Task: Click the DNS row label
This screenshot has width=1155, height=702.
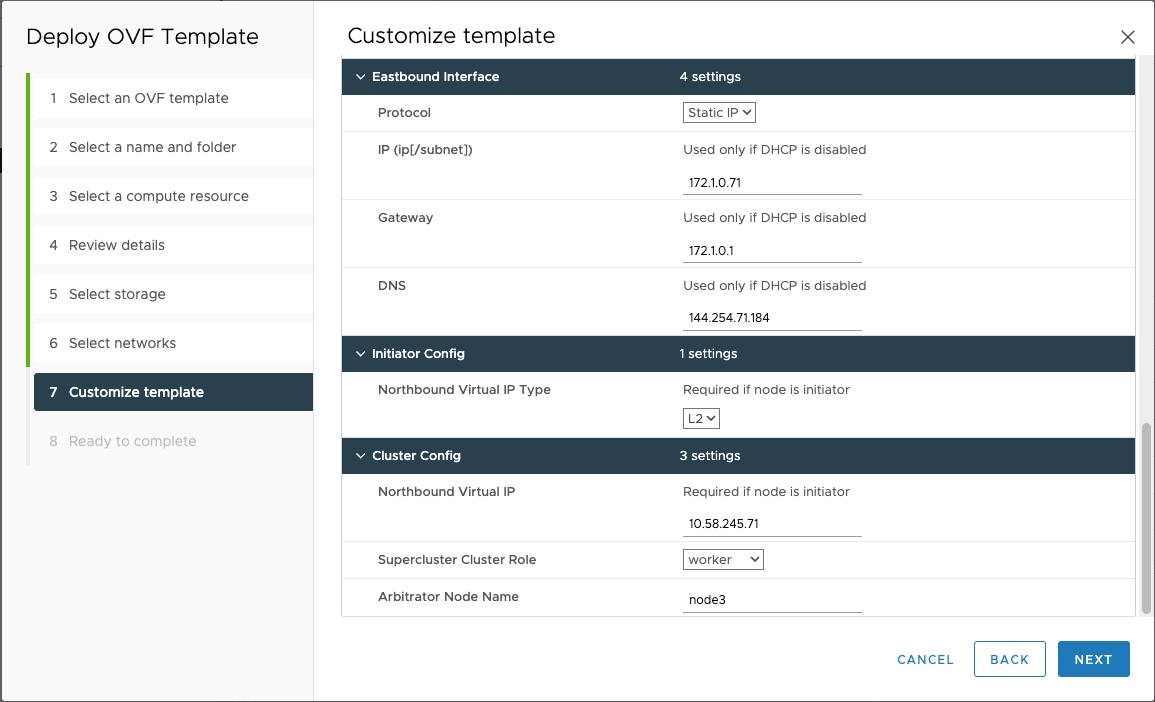Action: (392, 286)
